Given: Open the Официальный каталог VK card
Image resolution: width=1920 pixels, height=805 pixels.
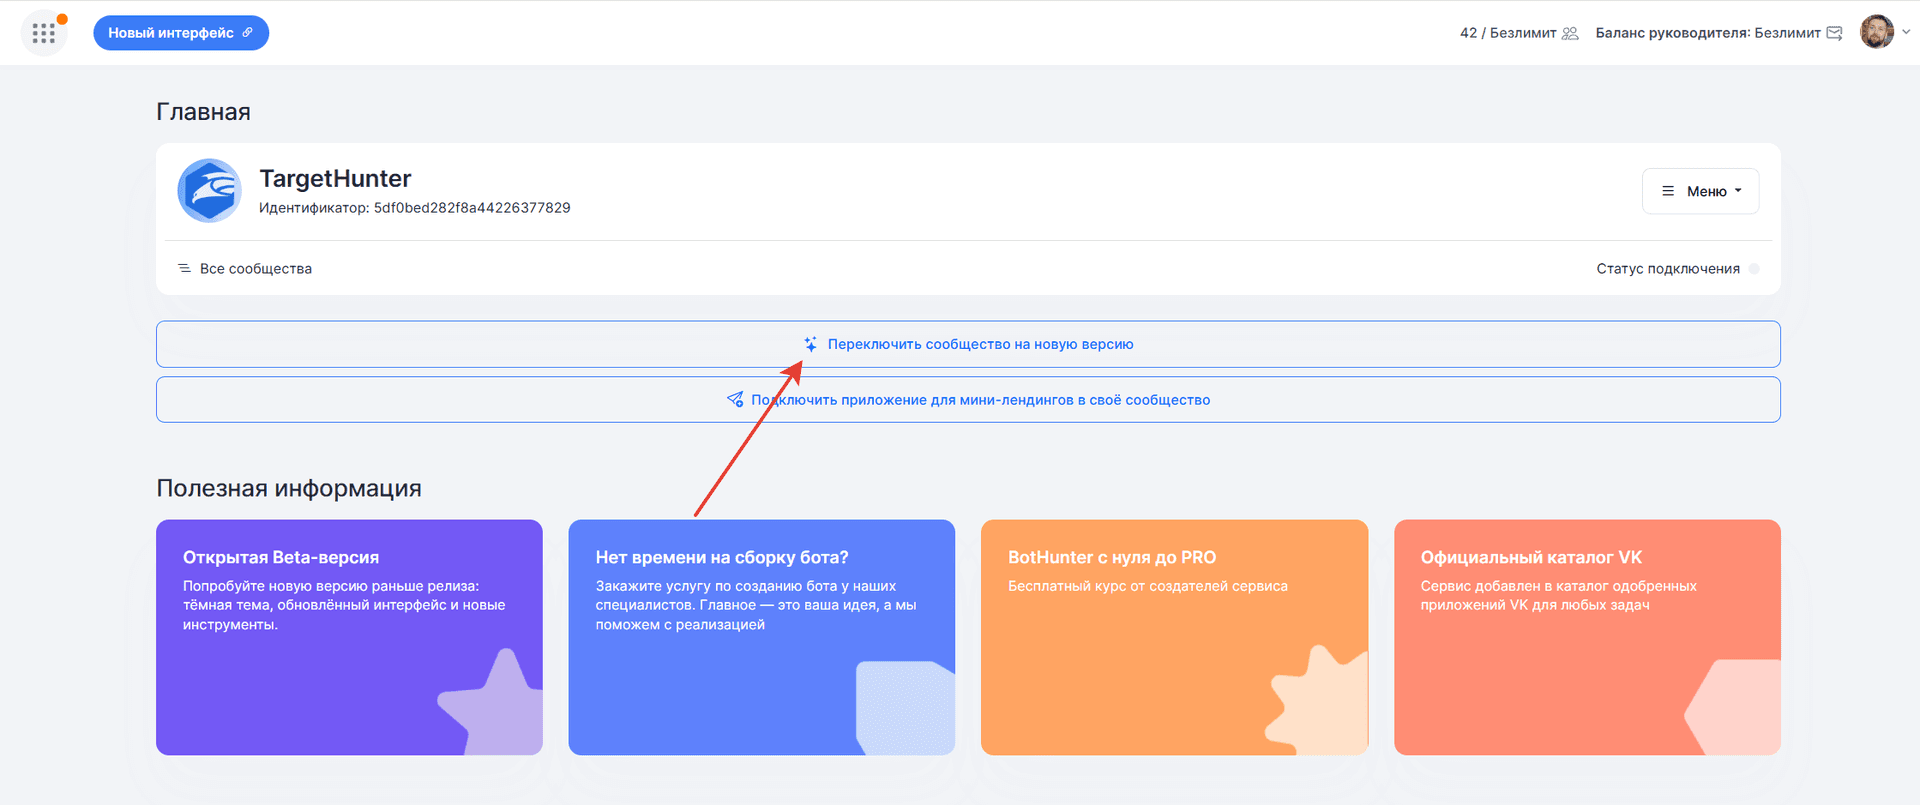Looking at the screenshot, I should click(x=1587, y=637).
